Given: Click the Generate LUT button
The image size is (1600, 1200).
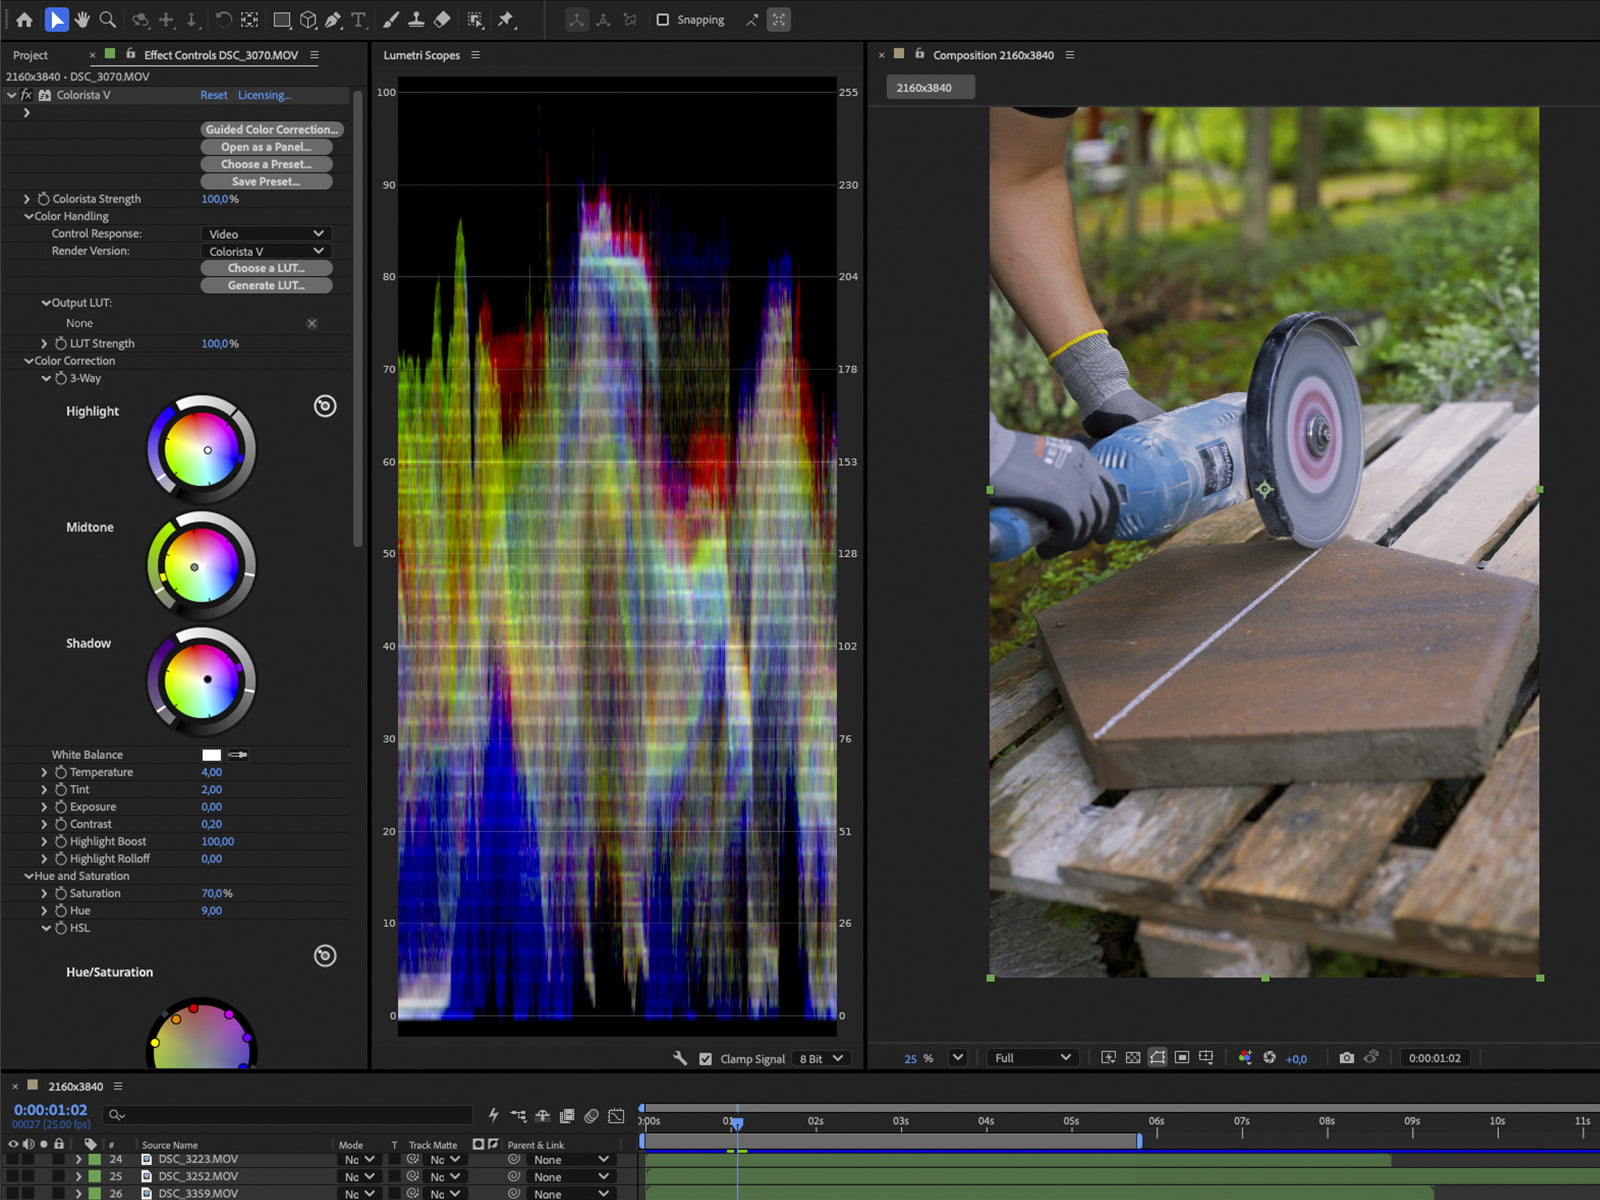Looking at the screenshot, I should tap(266, 285).
